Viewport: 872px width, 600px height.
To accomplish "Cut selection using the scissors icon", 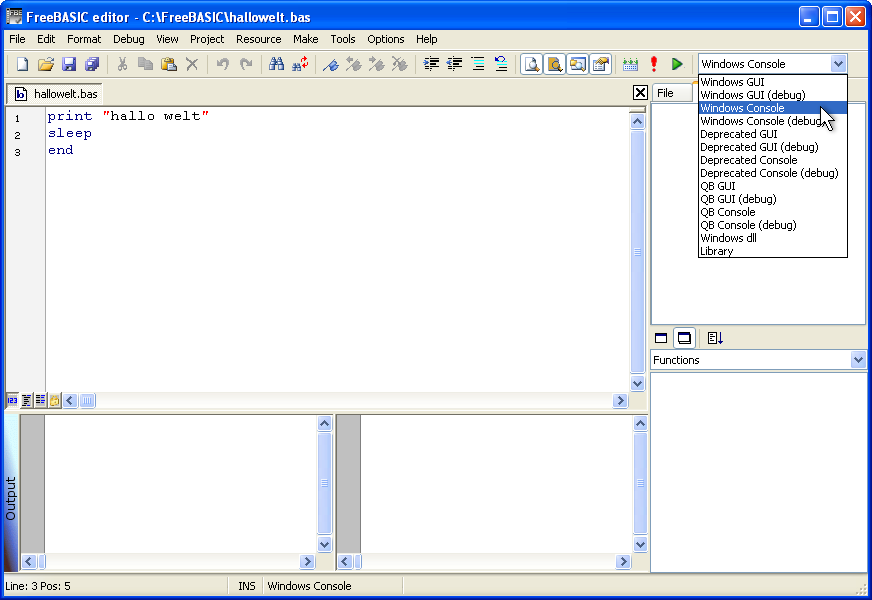I will pos(122,64).
